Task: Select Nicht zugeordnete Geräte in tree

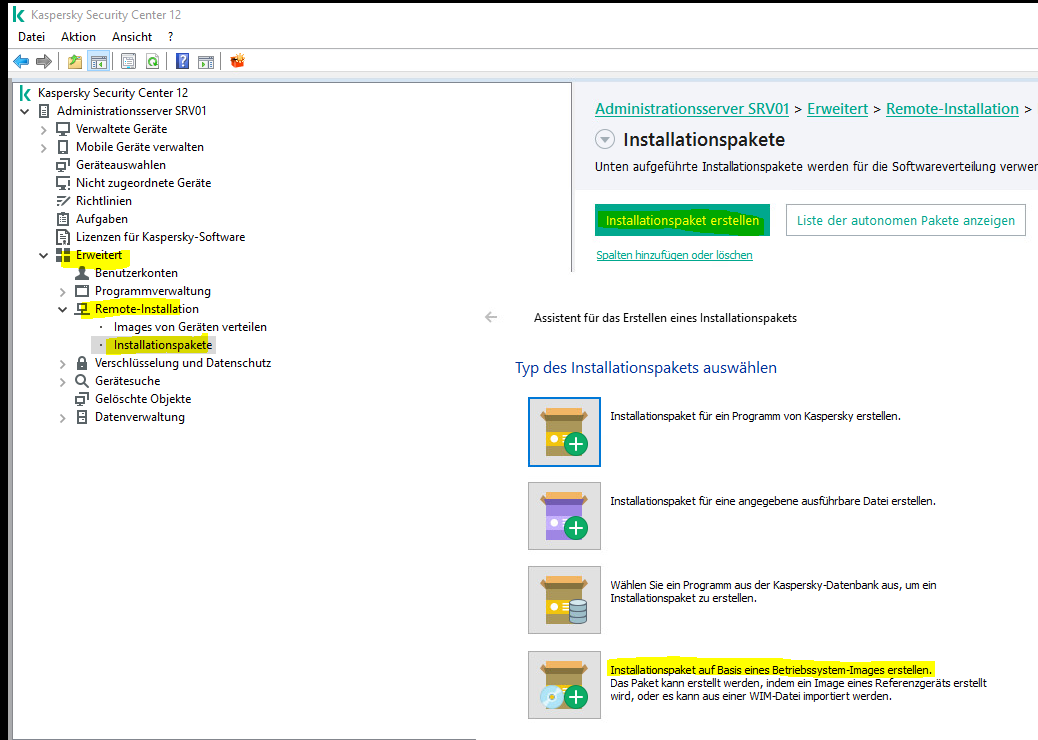Action: [143, 183]
